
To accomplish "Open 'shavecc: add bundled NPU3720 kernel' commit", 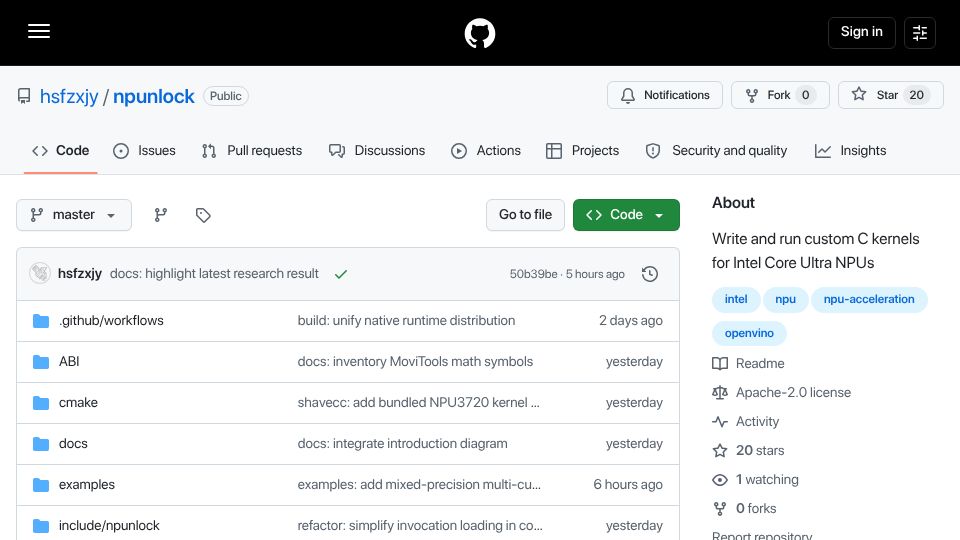I will coord(419,403).
